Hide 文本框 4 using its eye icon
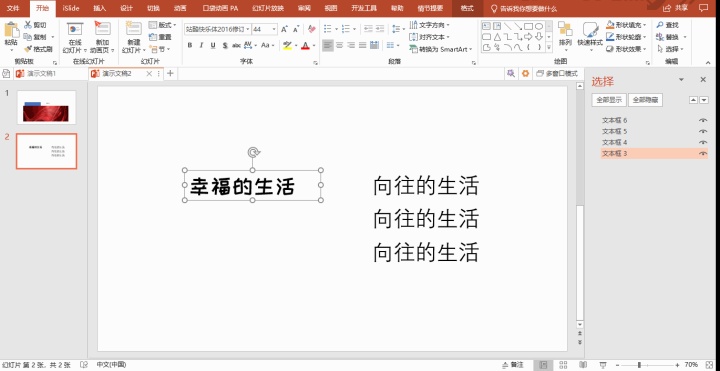The width and height of the screenshot is (720, 371). [703, 142]
